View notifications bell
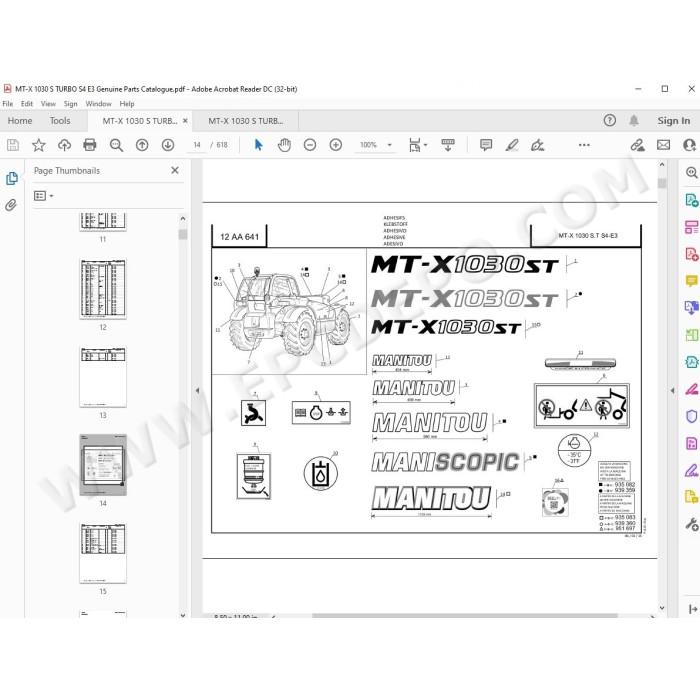The height and width of the screenshot is (700, 700). coord(634,120)
